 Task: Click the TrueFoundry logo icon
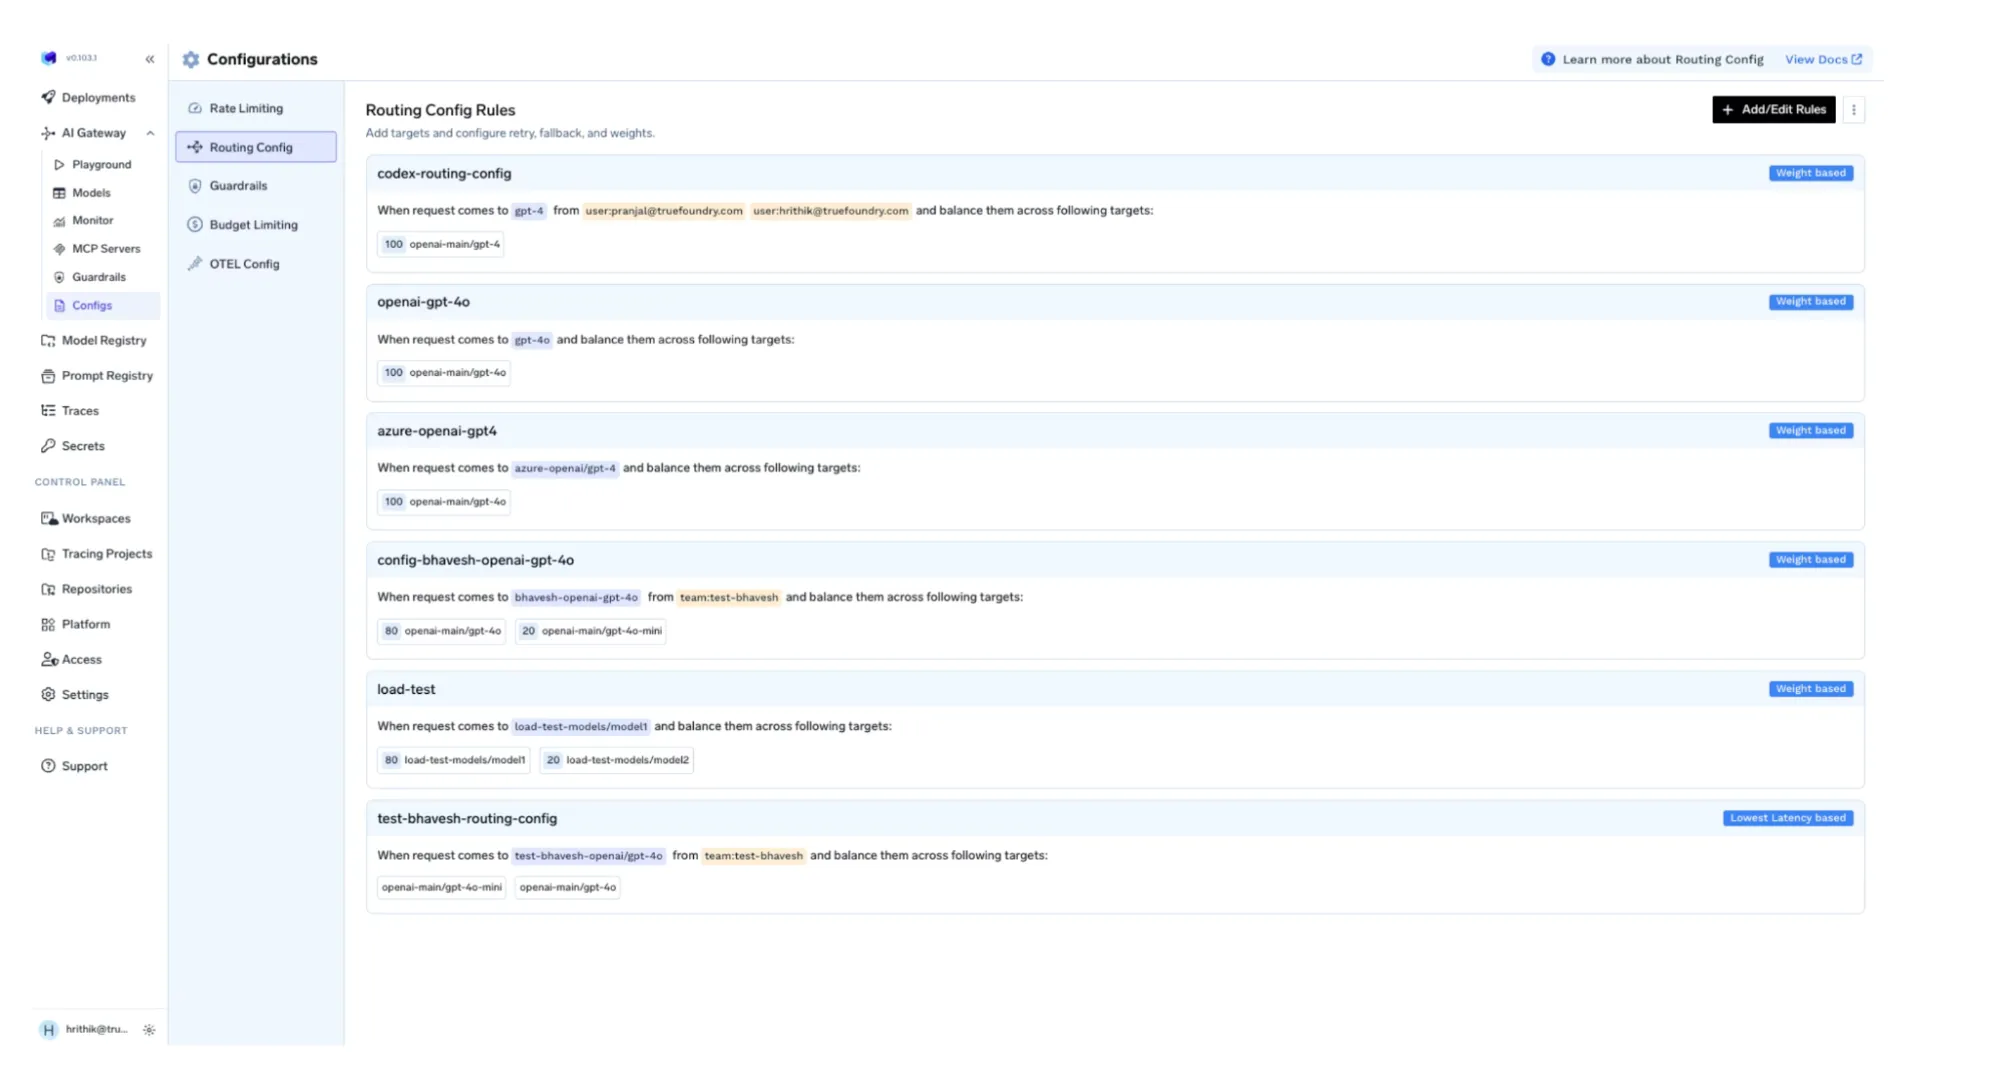49,58
